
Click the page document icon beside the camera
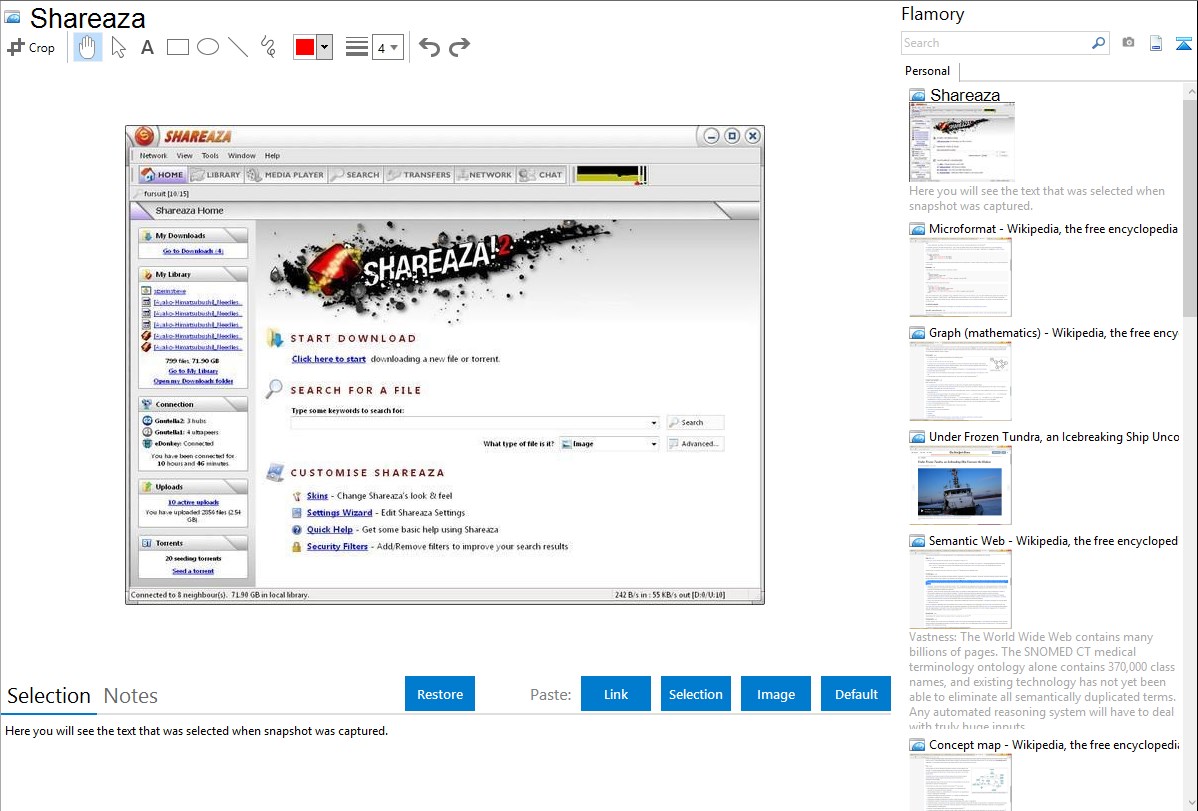[1156, 43]
